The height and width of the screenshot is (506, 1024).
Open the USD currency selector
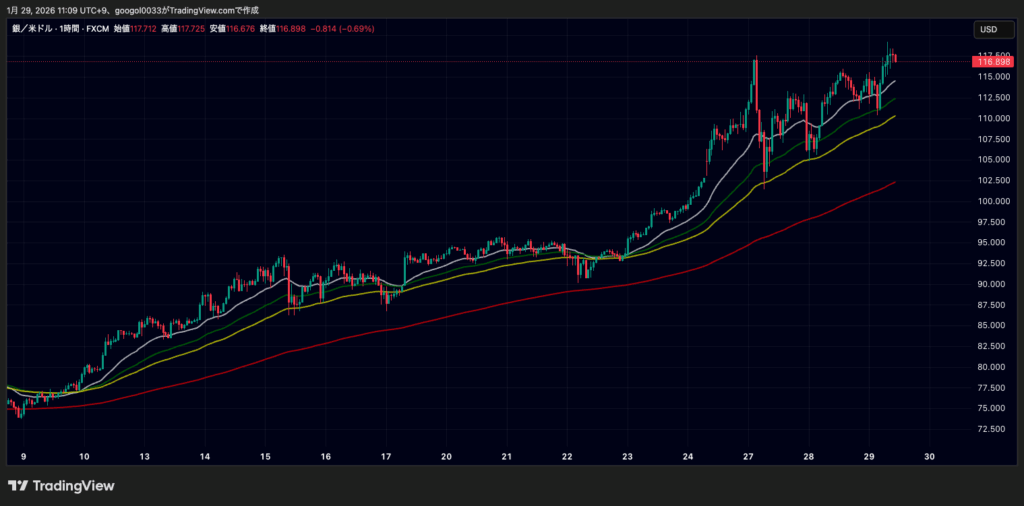point(989,29)
